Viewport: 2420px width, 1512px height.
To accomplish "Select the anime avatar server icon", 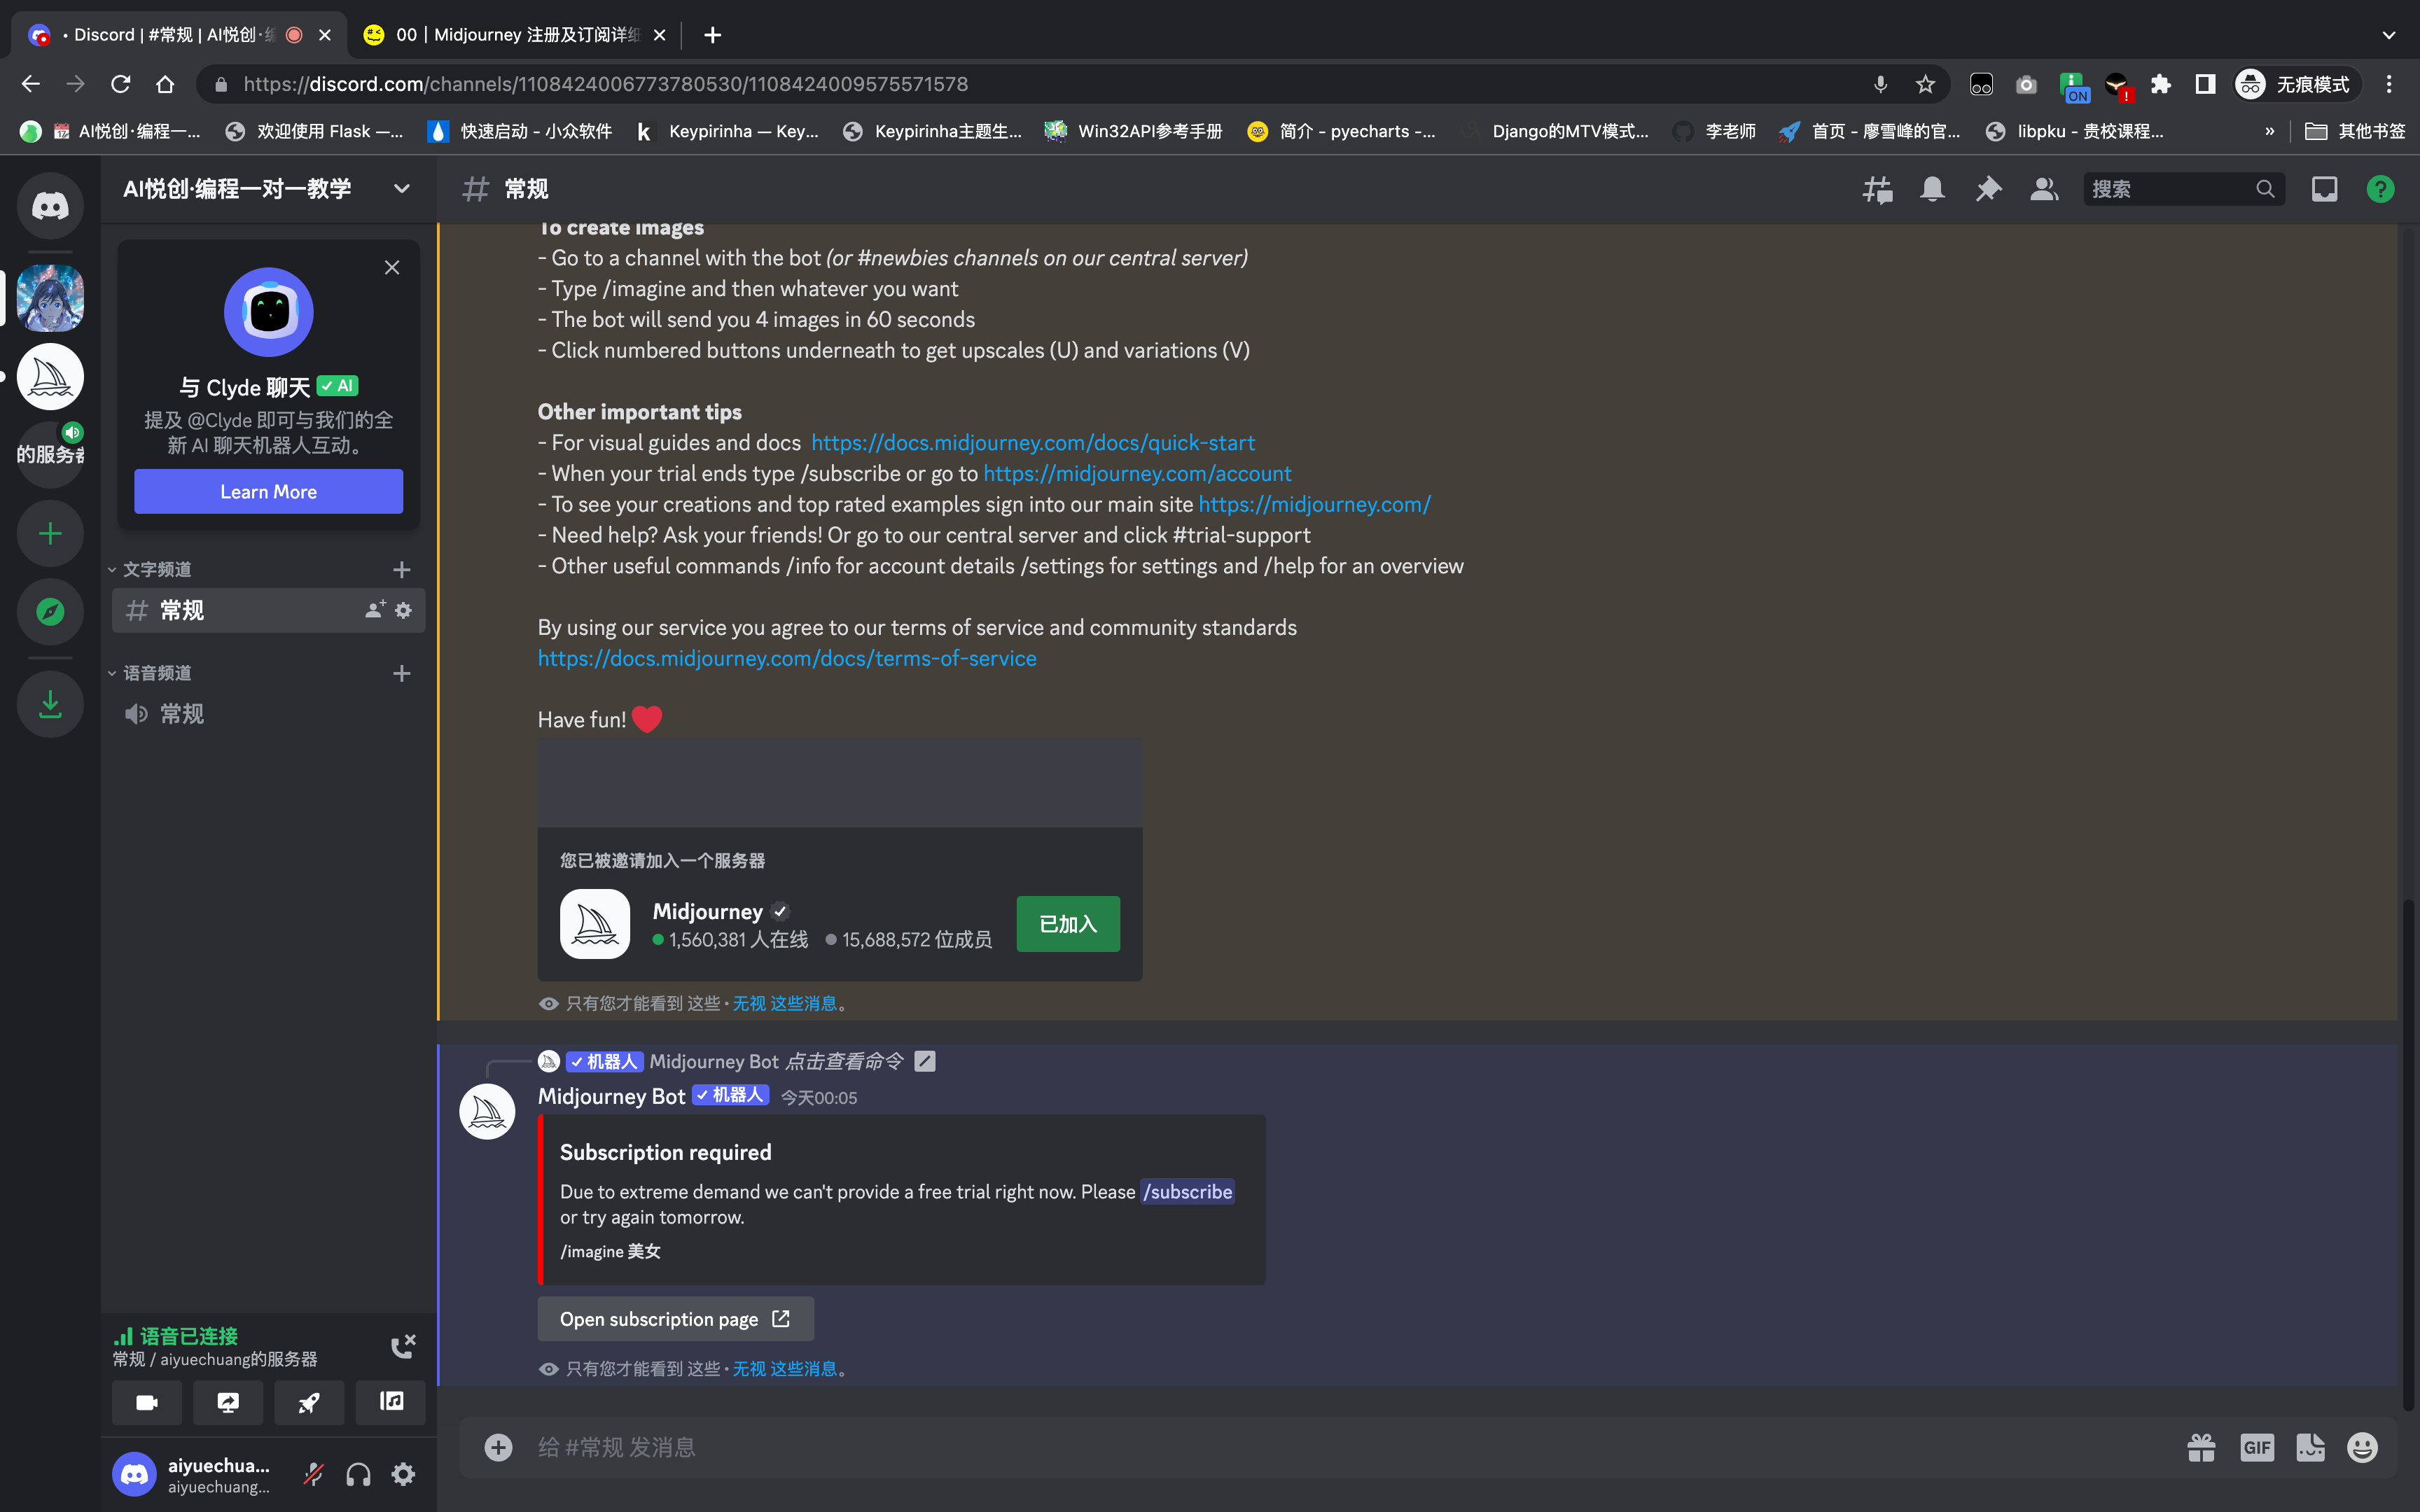I will [x=50, y=298].
